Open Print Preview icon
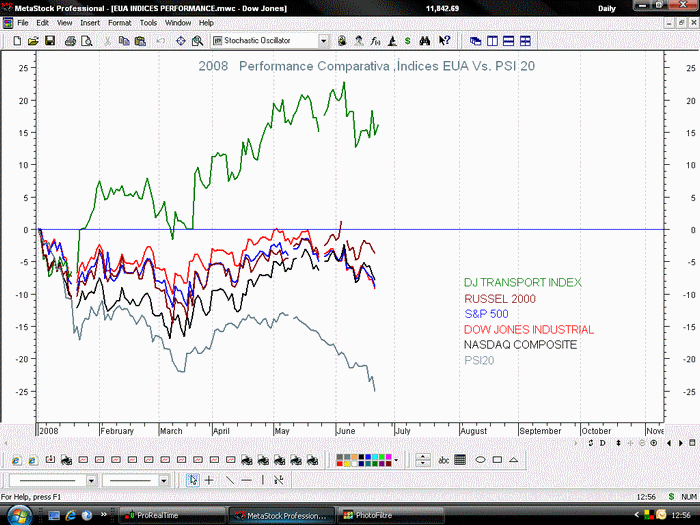 point(87,41)
